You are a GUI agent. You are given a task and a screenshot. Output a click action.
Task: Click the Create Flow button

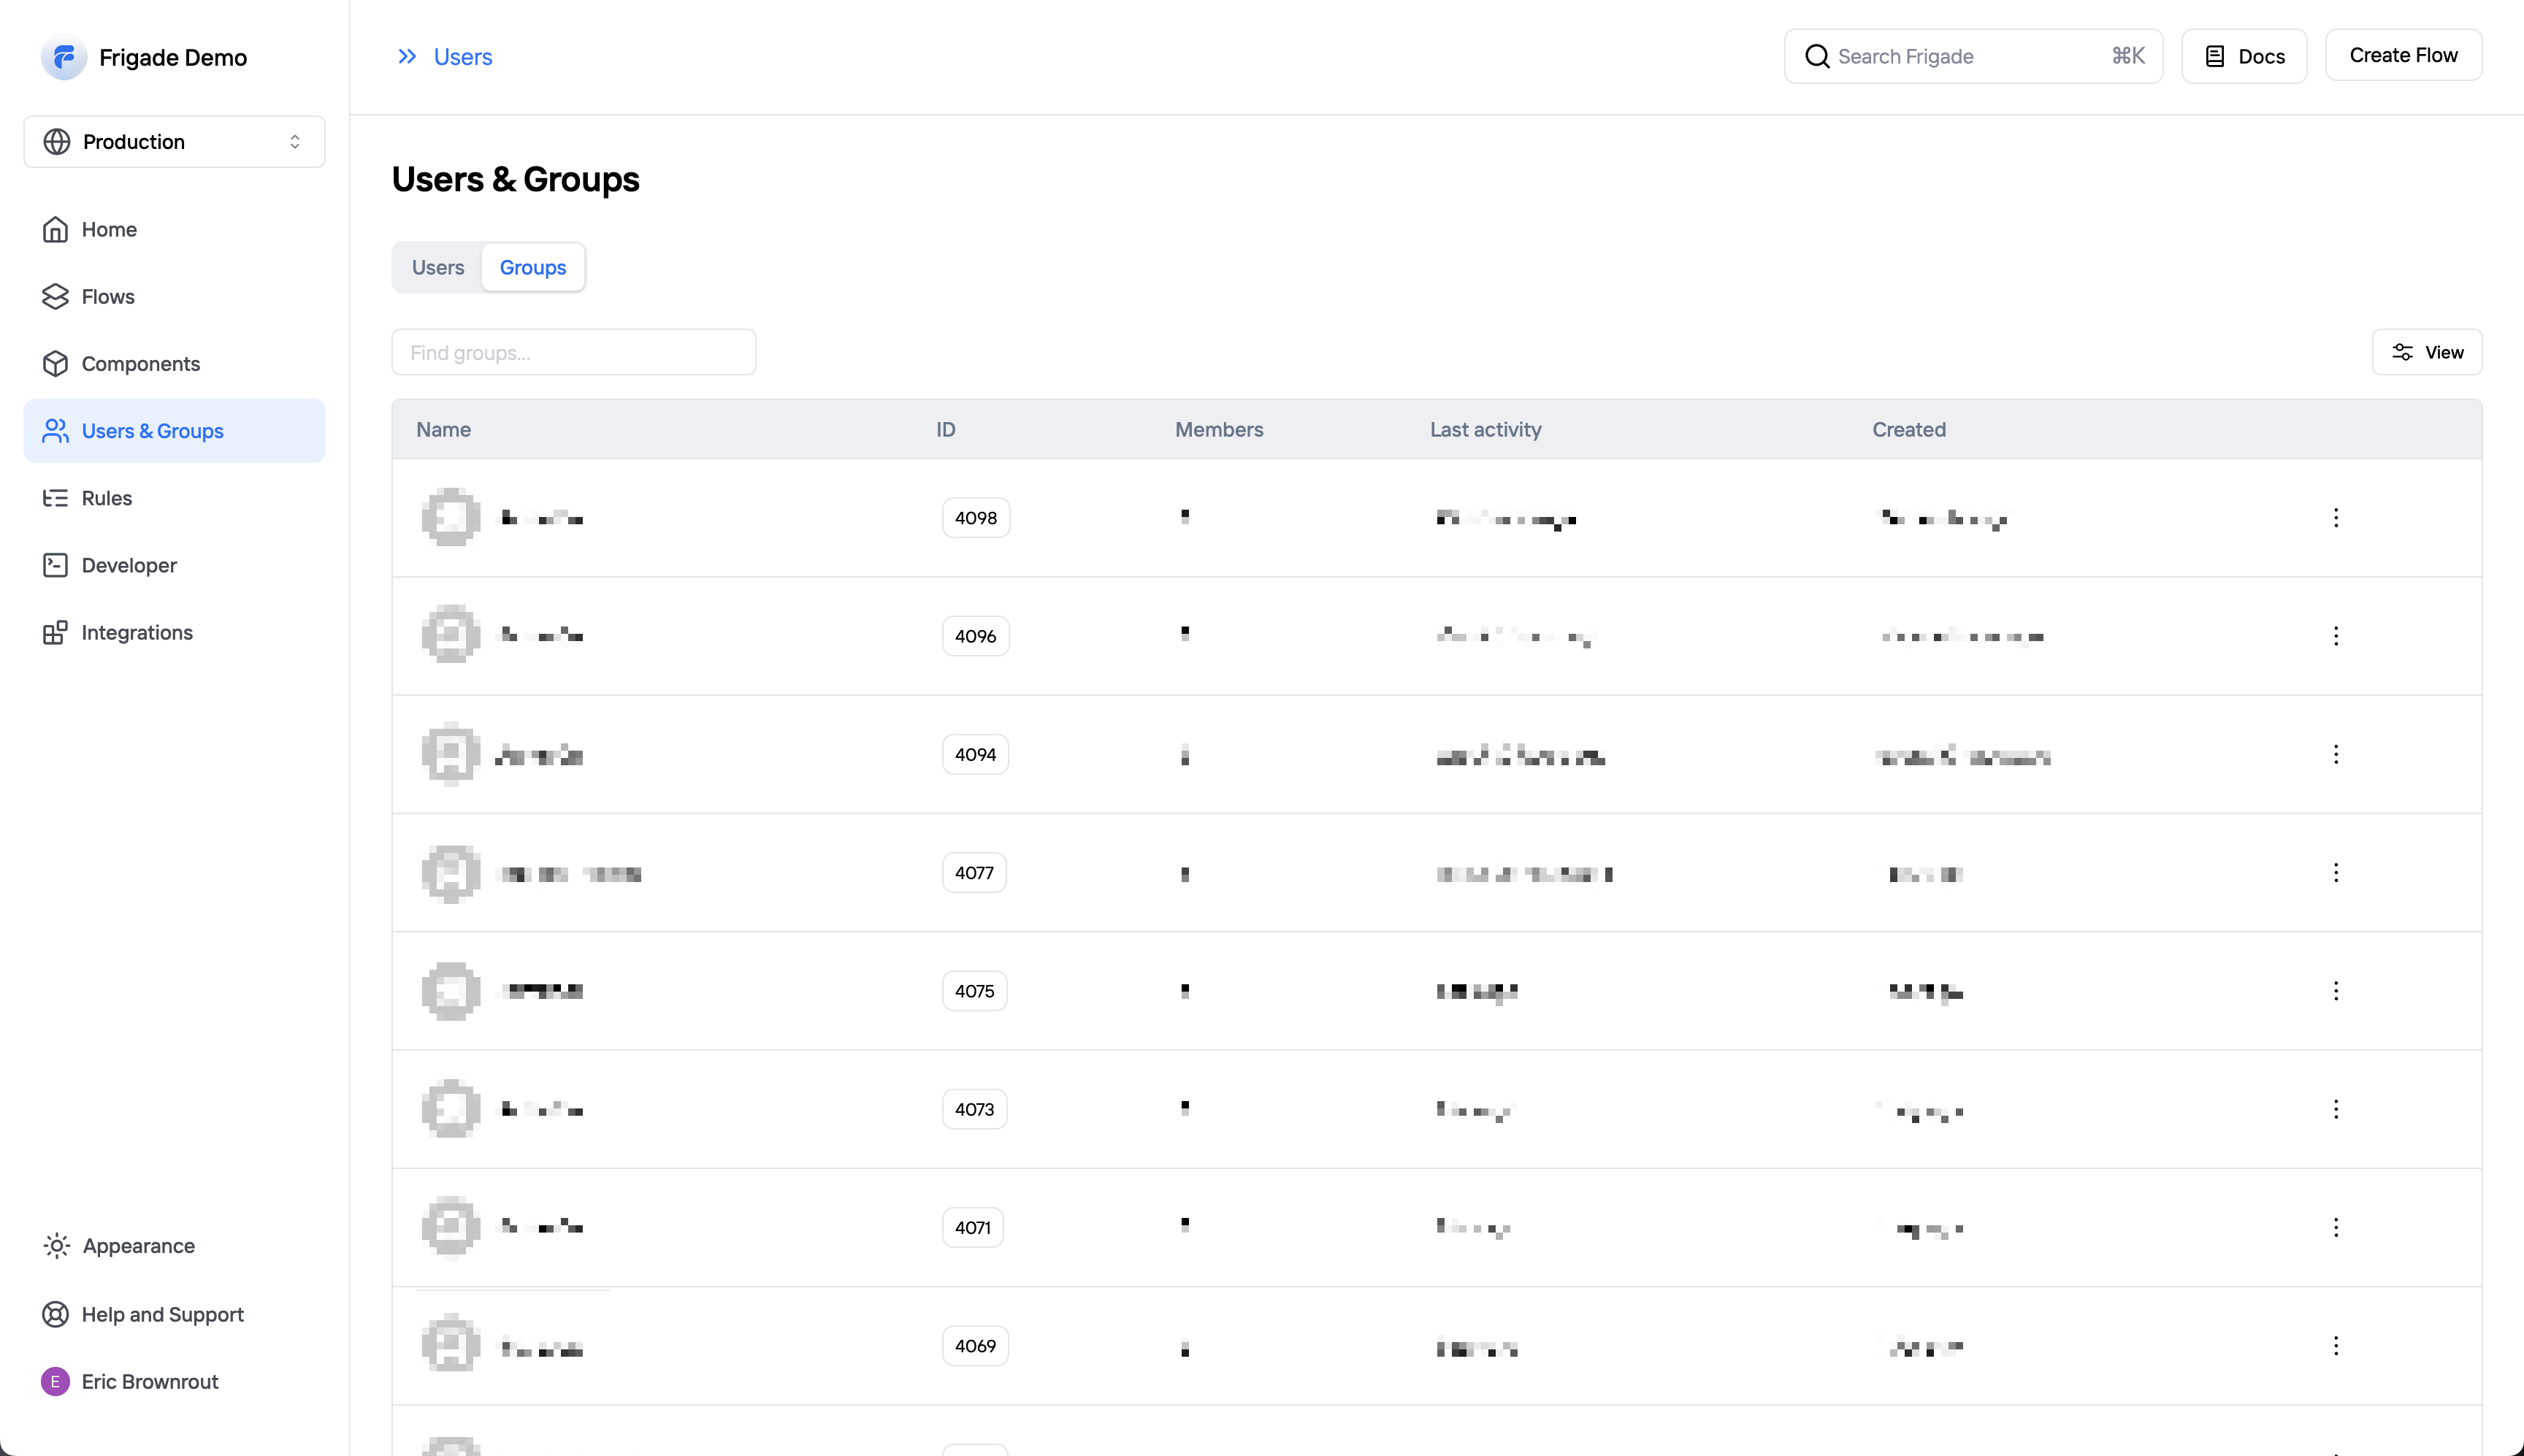2402,56
